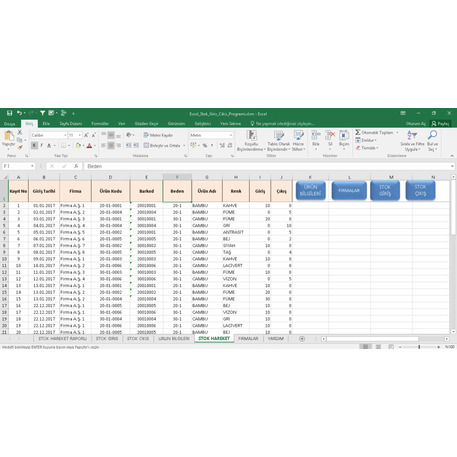Click the blue ÜRÜN BİLGİLERİ button
457x457 pixels.
[310, 191]
